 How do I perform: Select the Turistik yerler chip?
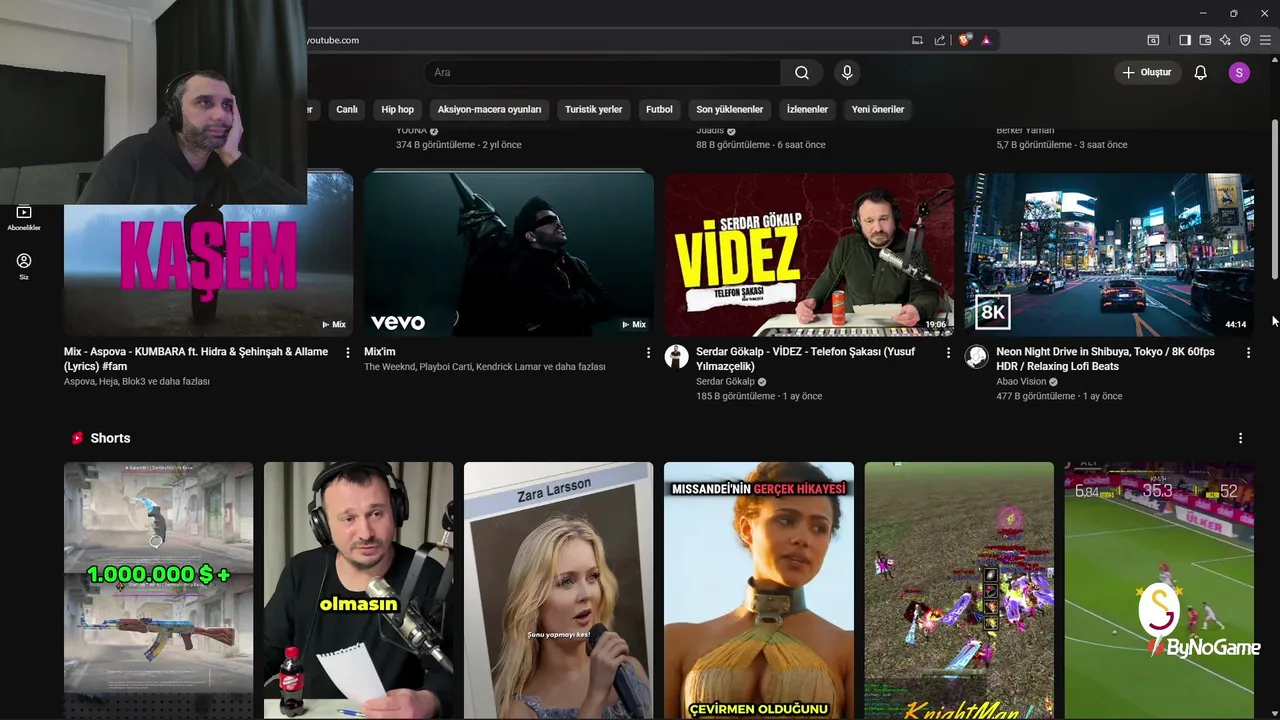(593, 110)
